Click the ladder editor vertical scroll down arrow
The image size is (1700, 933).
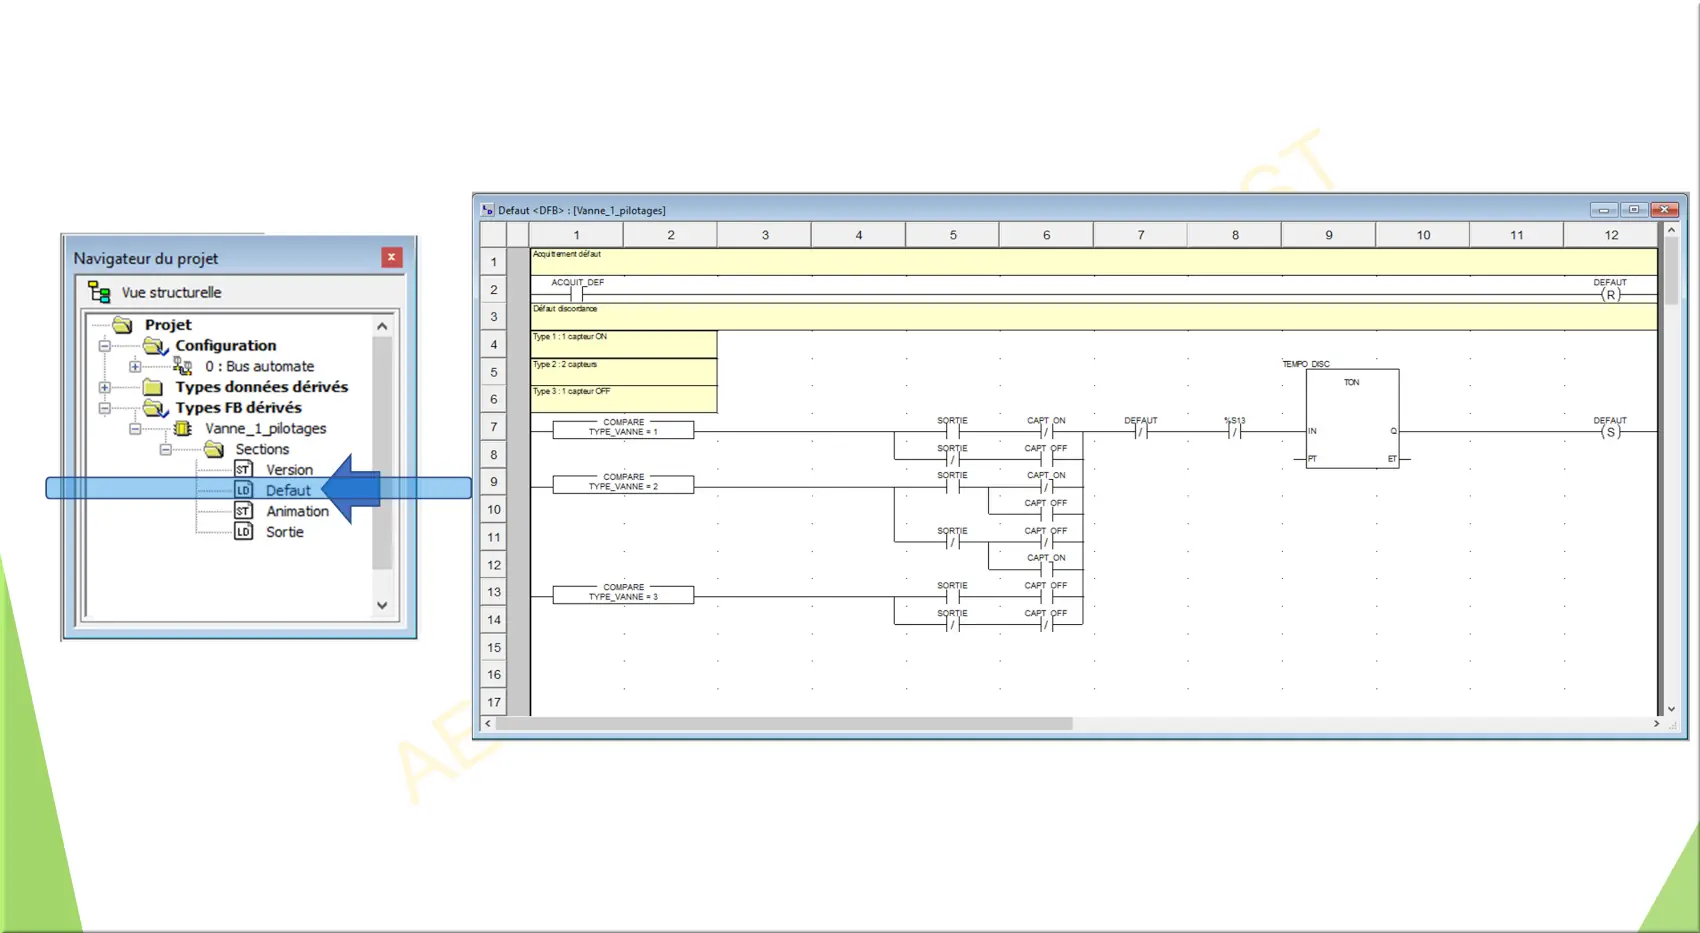click(x=1671, y=709)
